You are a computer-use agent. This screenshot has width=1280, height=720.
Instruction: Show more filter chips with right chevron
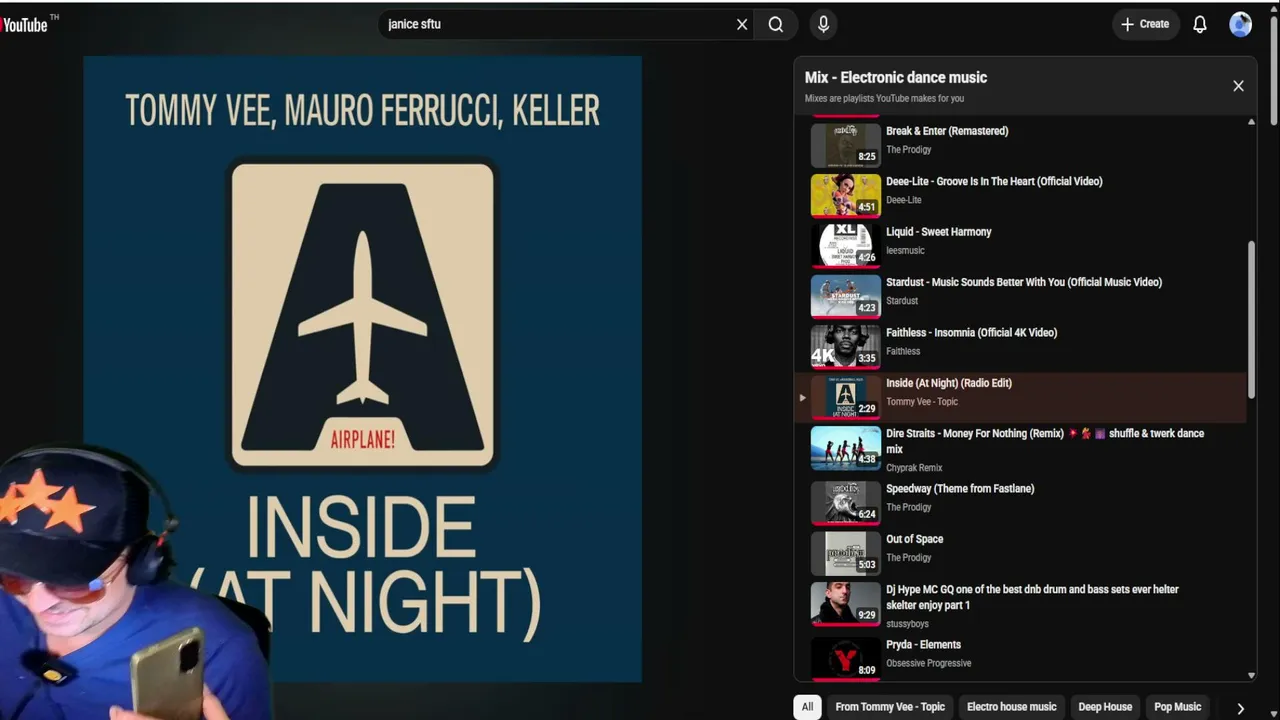(x=1240, y=708)
